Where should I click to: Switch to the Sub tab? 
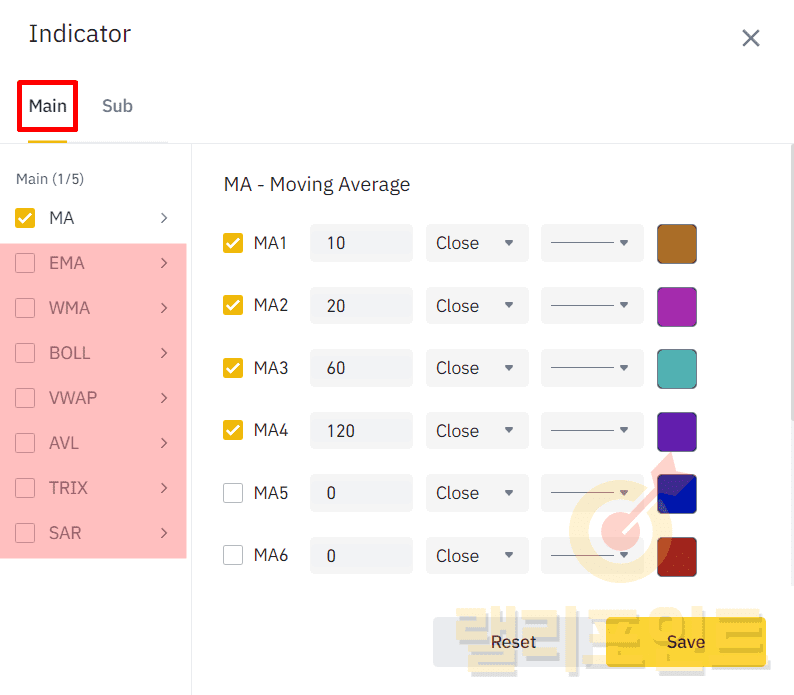click(x=117, y=106)
